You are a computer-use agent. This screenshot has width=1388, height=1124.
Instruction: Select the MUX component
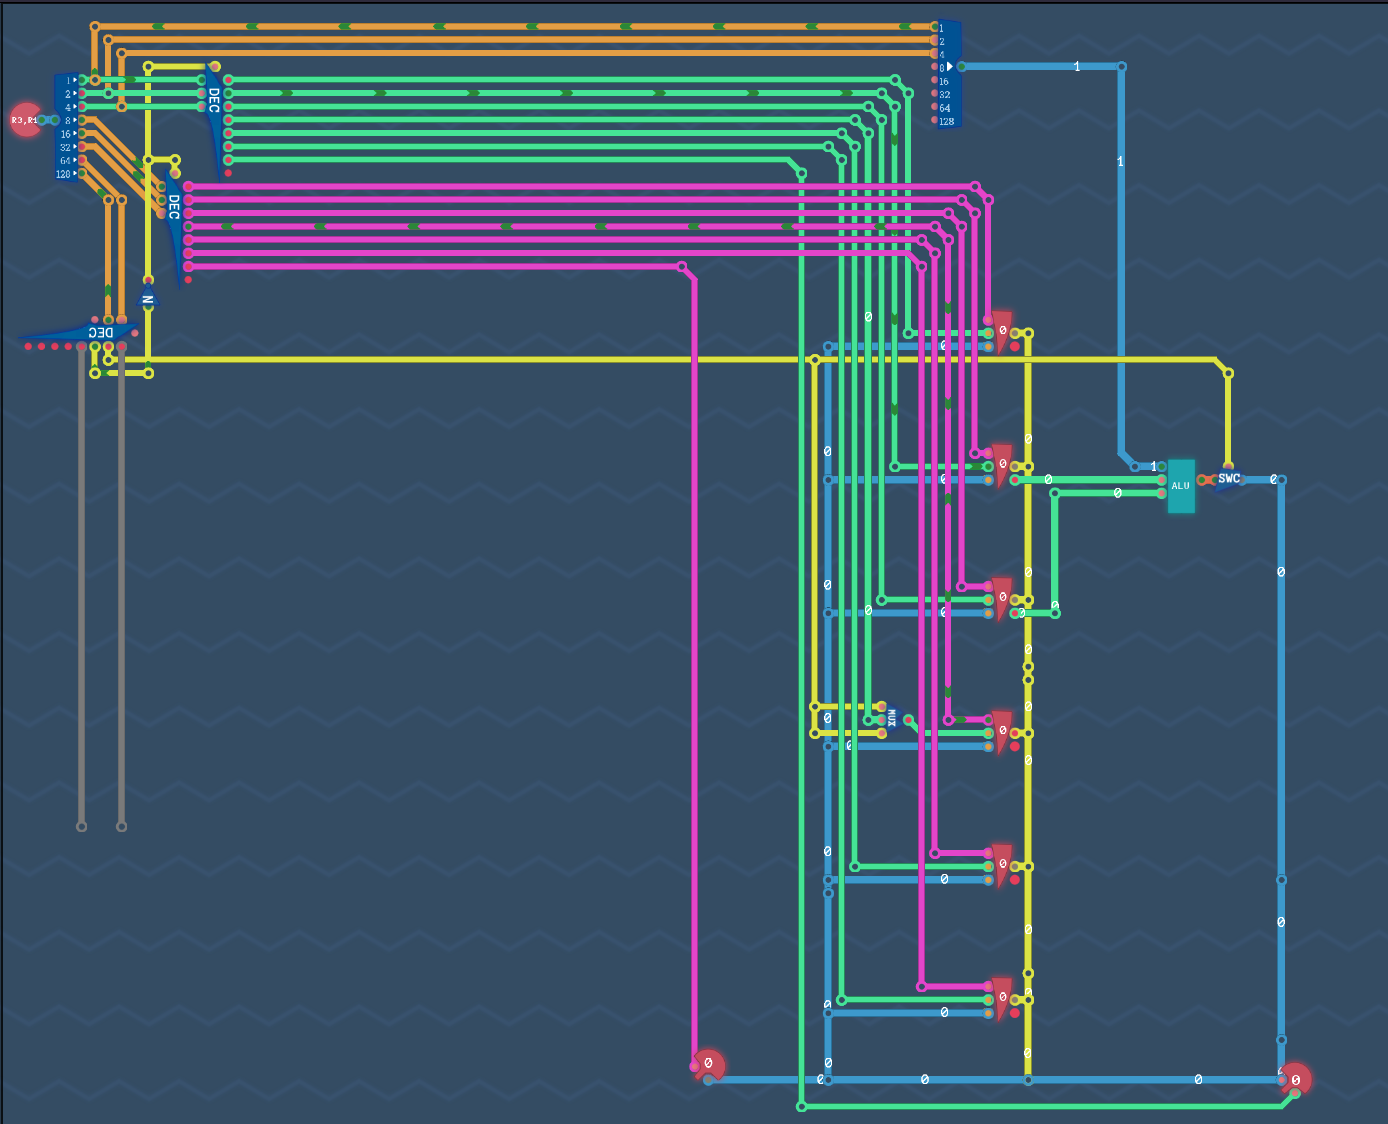(890, 718)
